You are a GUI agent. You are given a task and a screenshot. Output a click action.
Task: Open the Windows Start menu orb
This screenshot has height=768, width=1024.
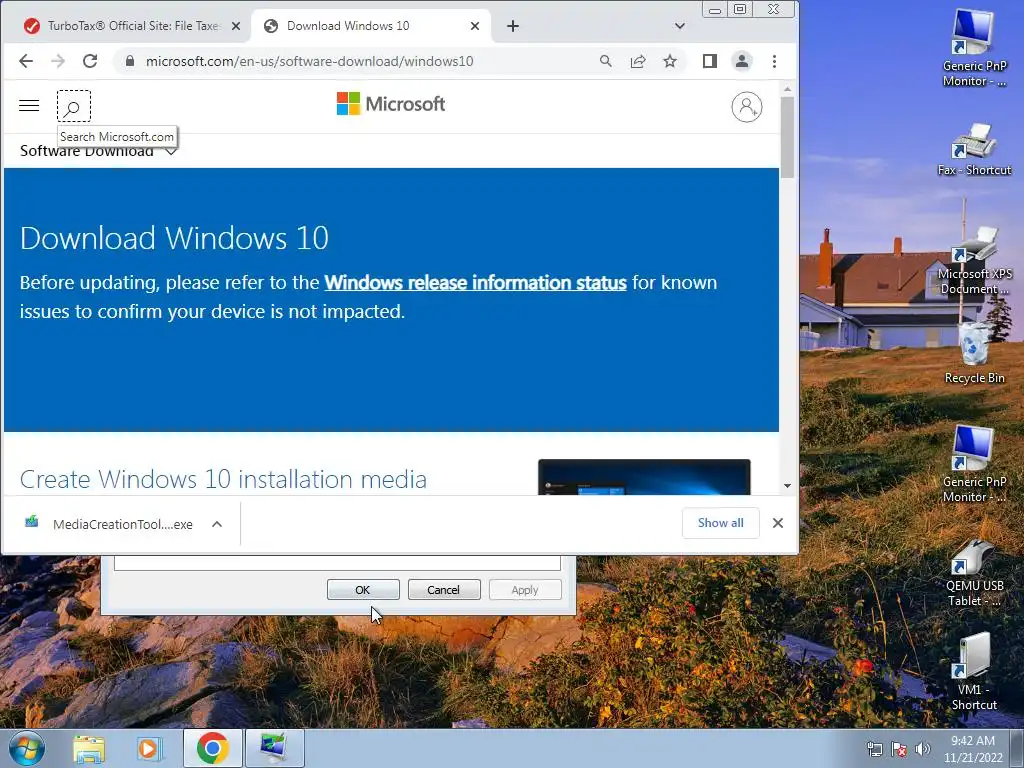(26, 748)
